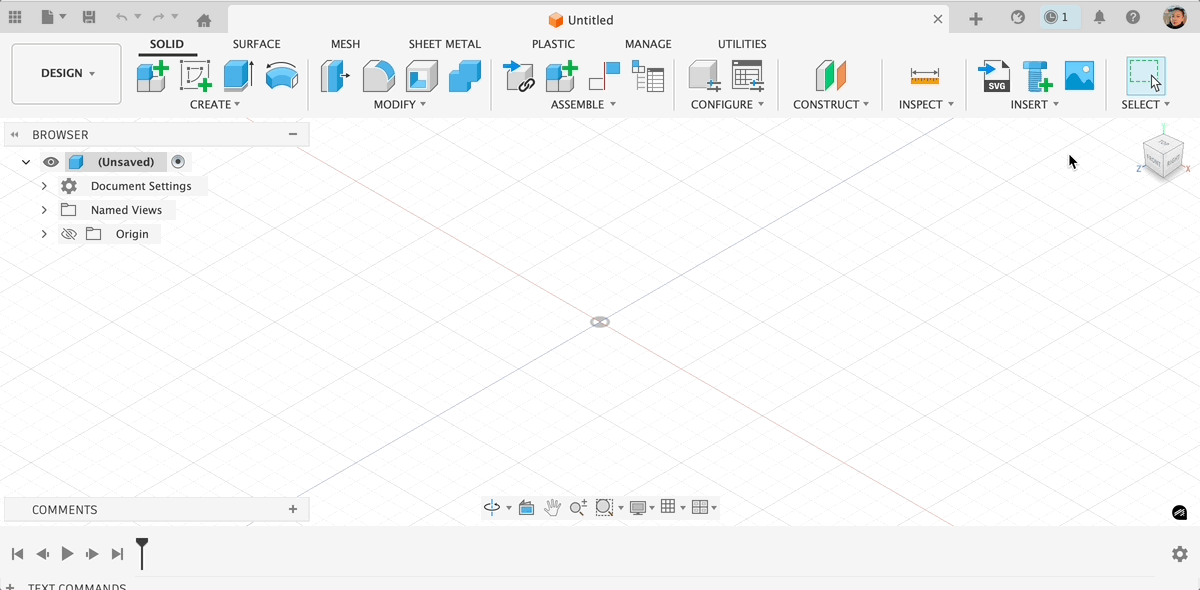1200x590 pixels.
Task: Click the ViewCube to orient view
Action: click(x=1163, y=157)
